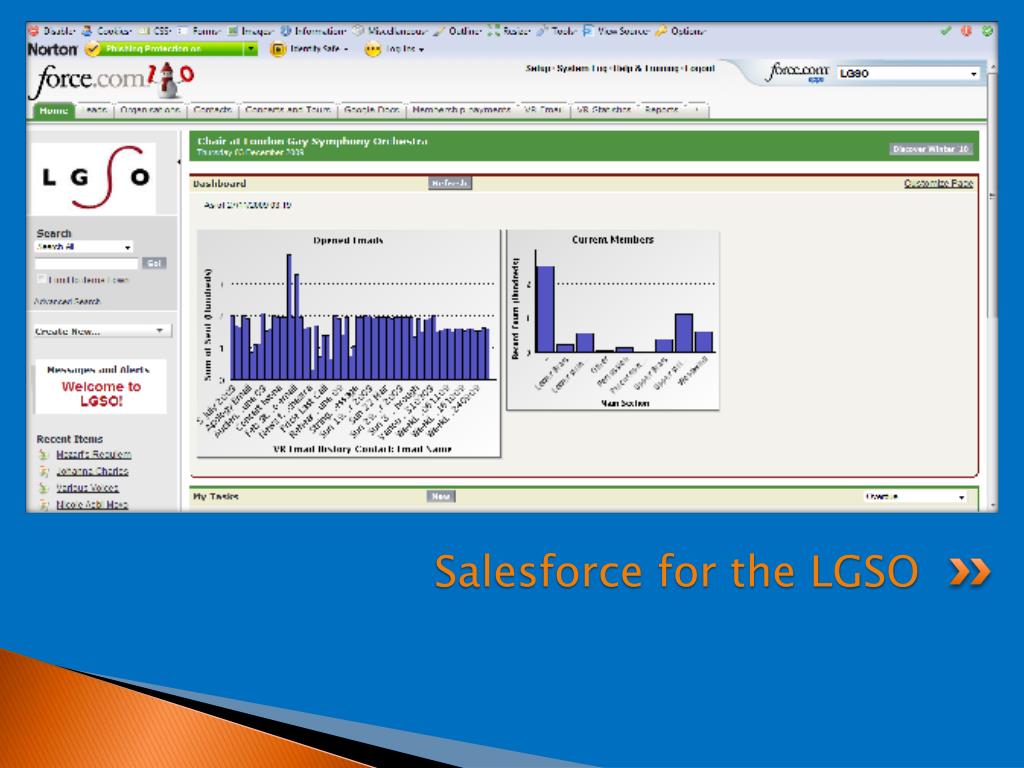Click the red error status icon
Image resolution: width=1024 pixels, height=768 pixels.
point(967,31)
